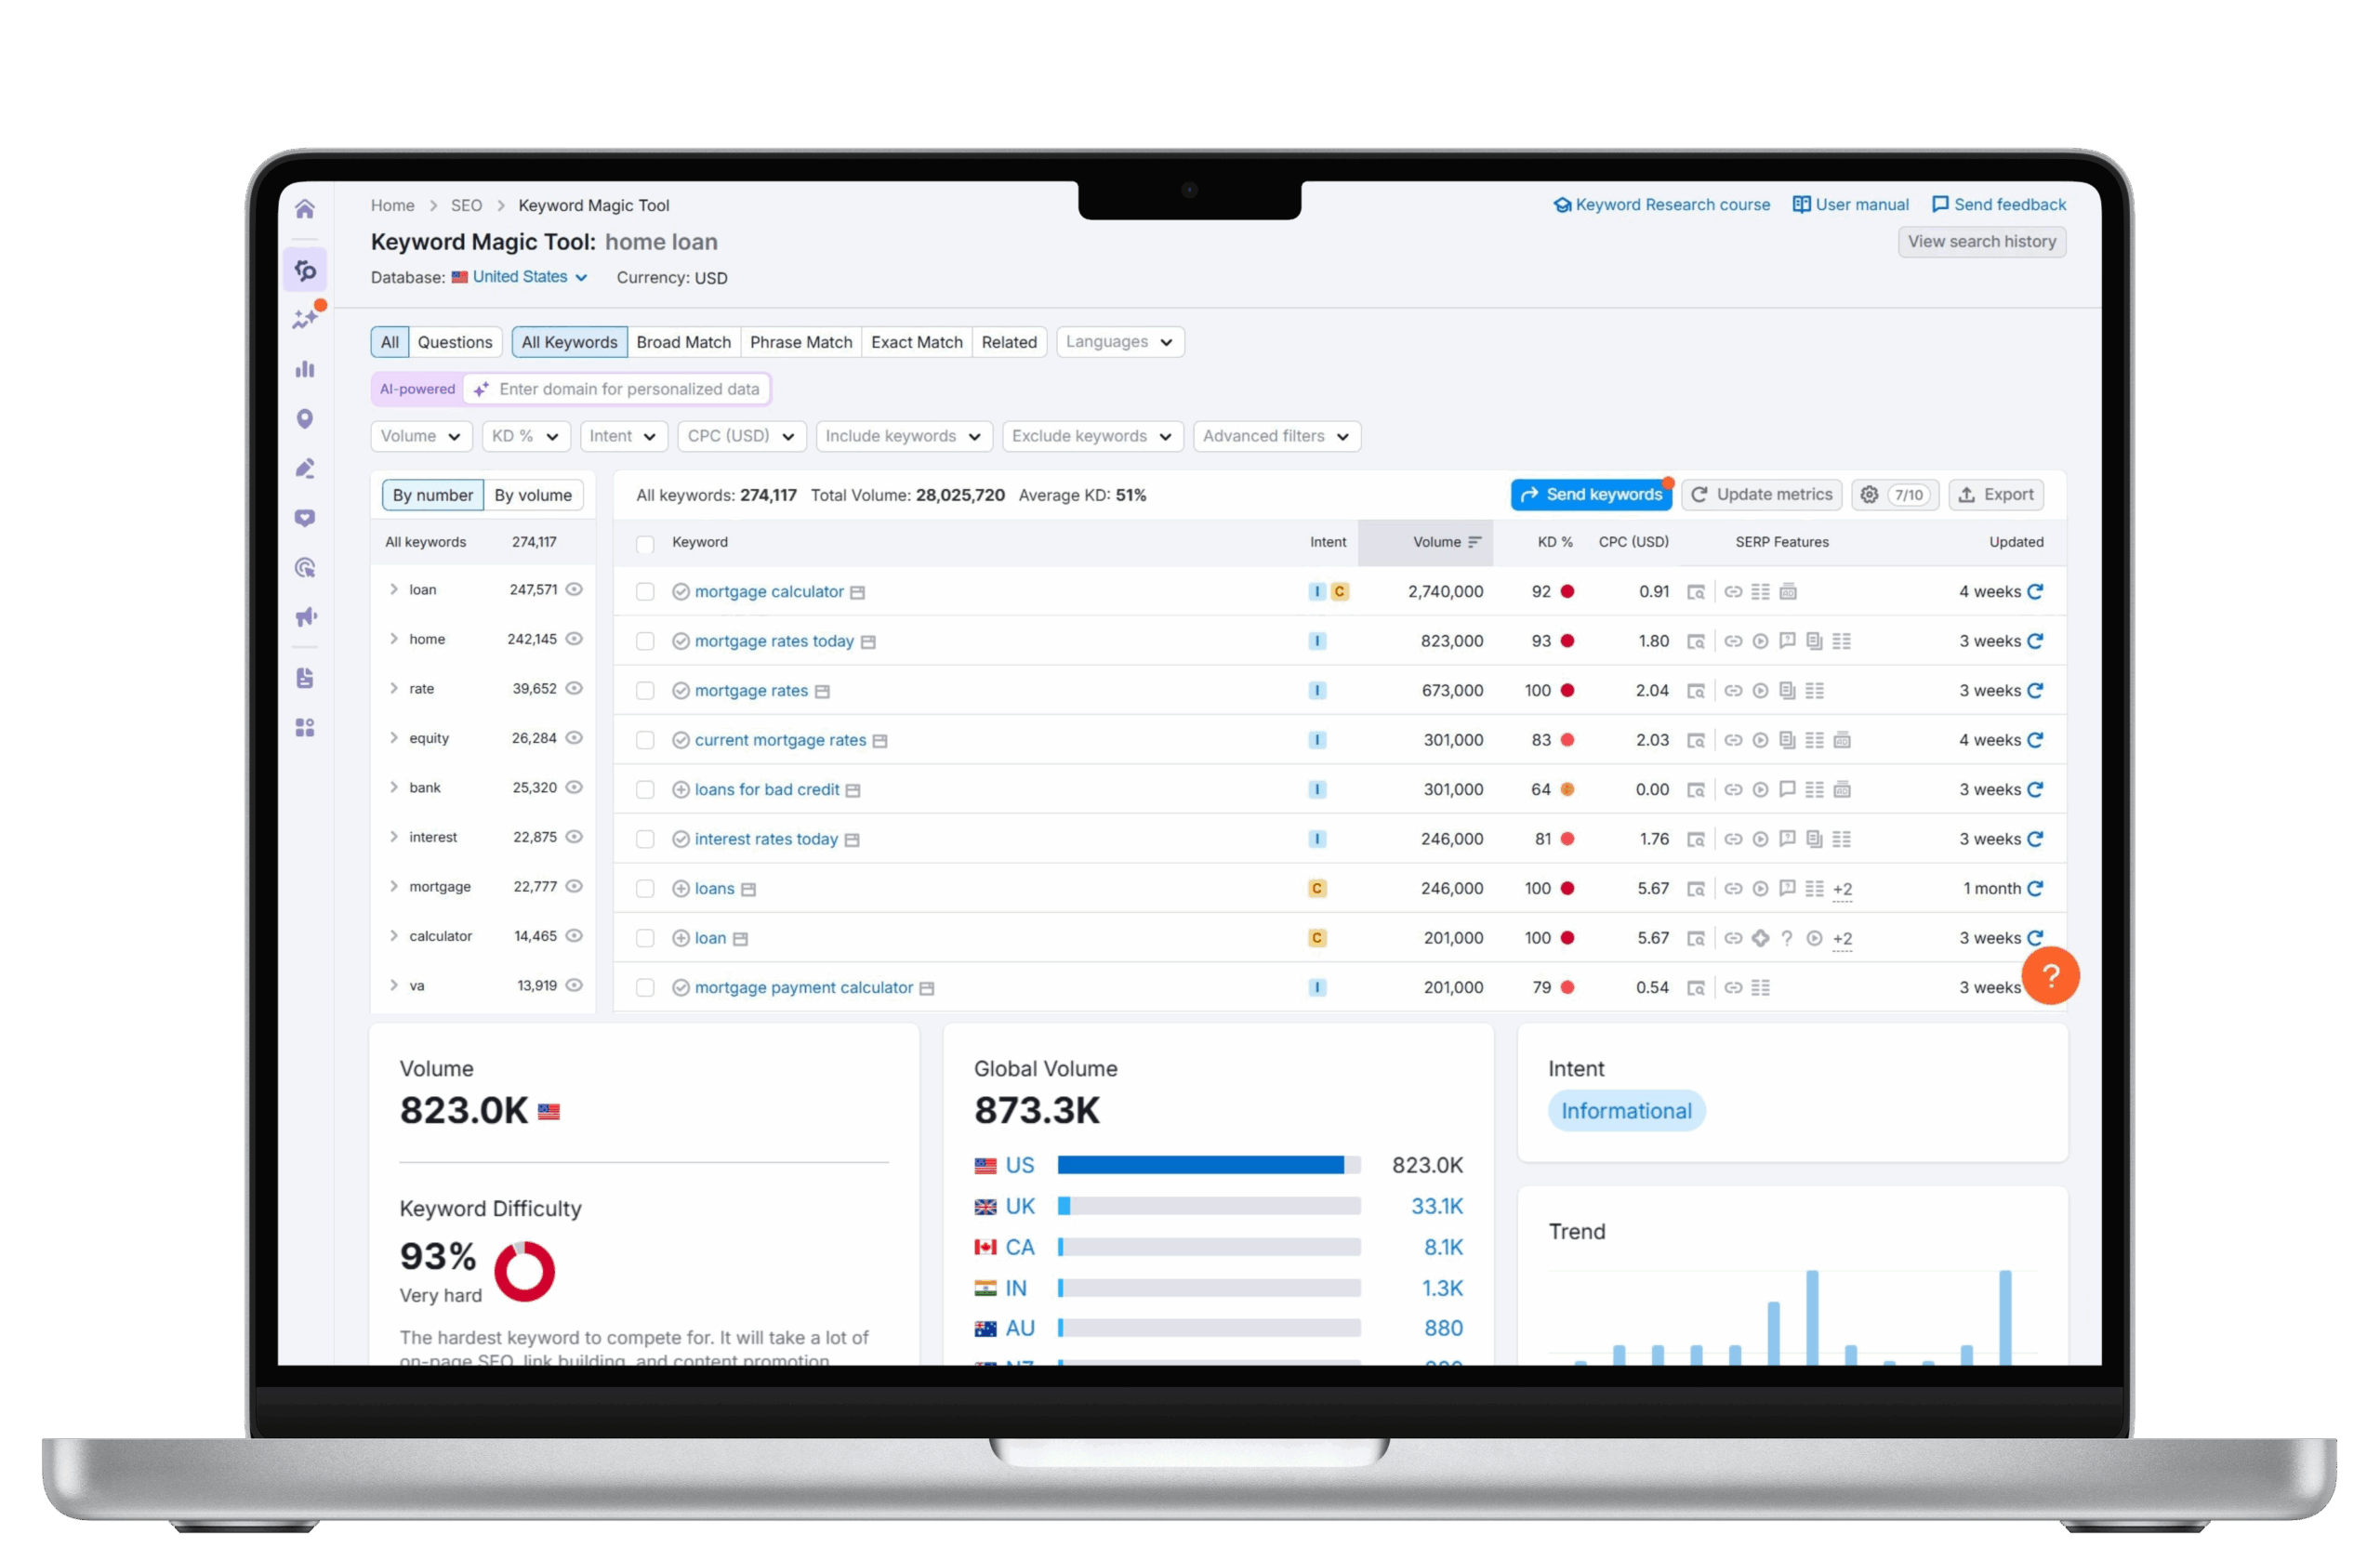The width and height of the screenshot is (2380, 1547).
Task: Open the location pin sidebar icon
Action: pyautogui.click(x=305, y=418)
